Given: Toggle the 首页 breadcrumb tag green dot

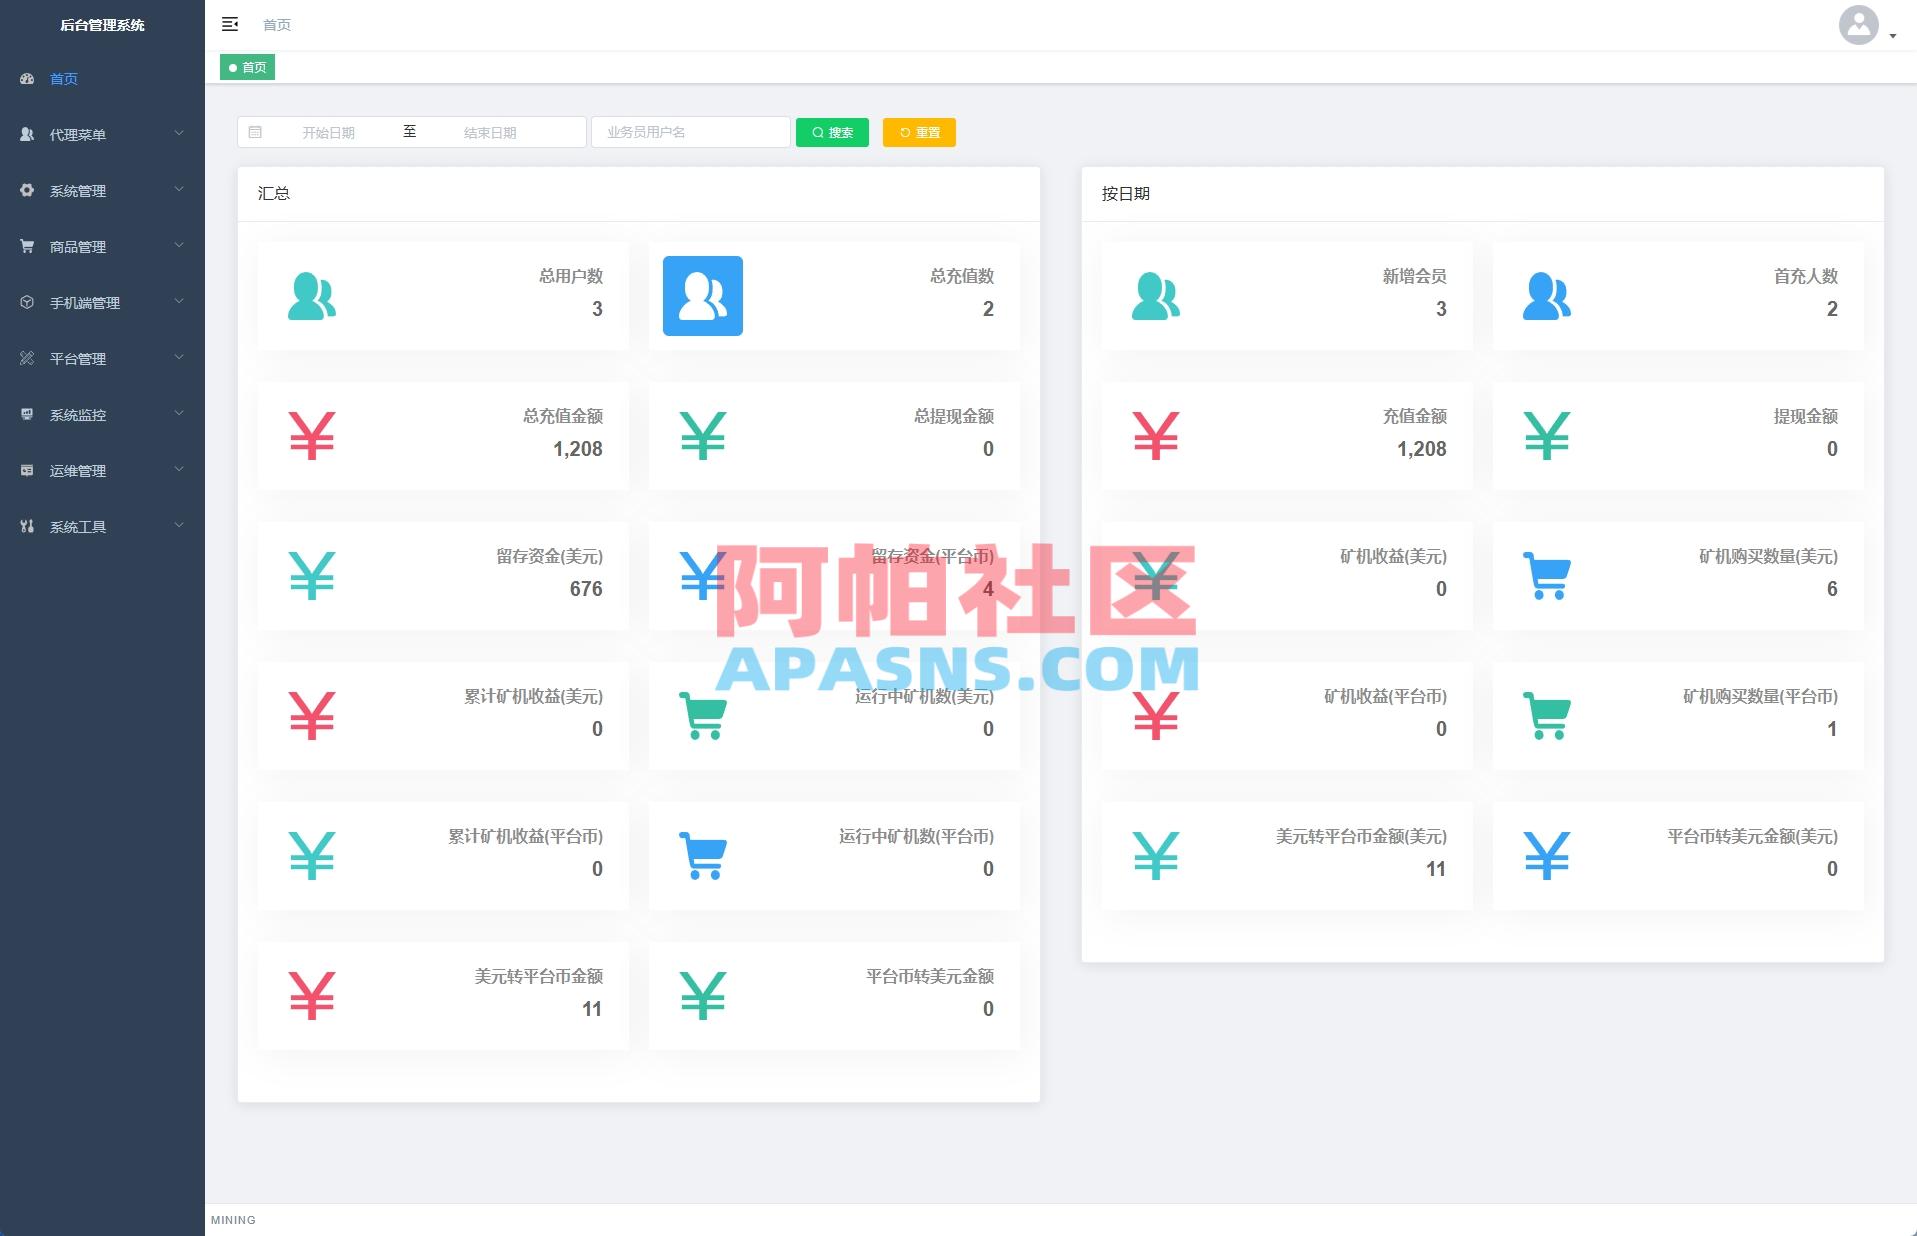Looking at the screenshot, I should coord(233,67).
